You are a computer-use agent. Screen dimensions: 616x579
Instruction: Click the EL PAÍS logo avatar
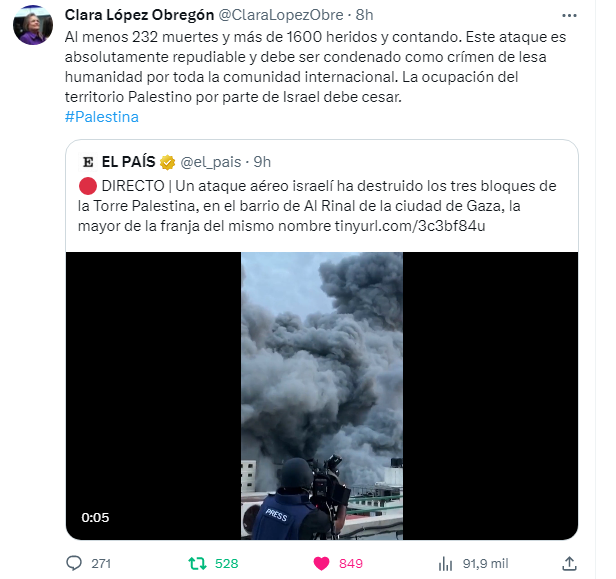88,162
